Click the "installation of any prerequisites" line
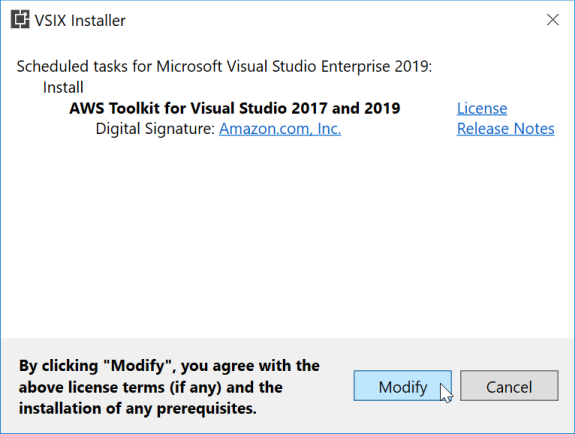Screen dimensions: 575x434 138,408
